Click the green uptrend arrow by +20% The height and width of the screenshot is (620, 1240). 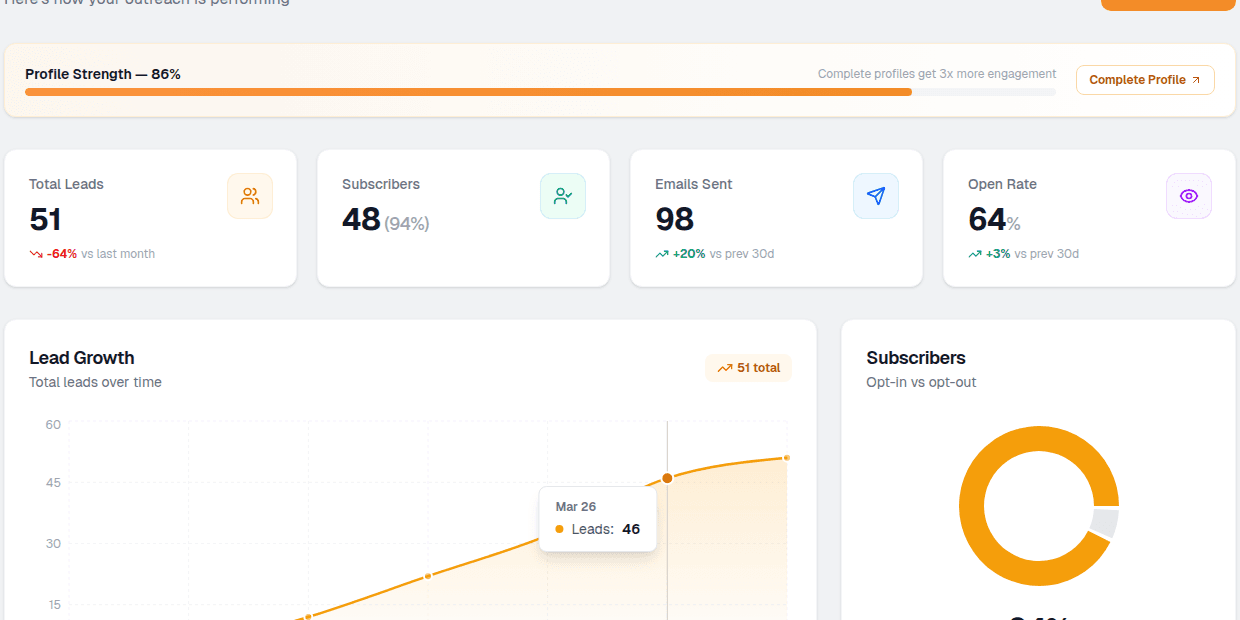coord(662,254)
